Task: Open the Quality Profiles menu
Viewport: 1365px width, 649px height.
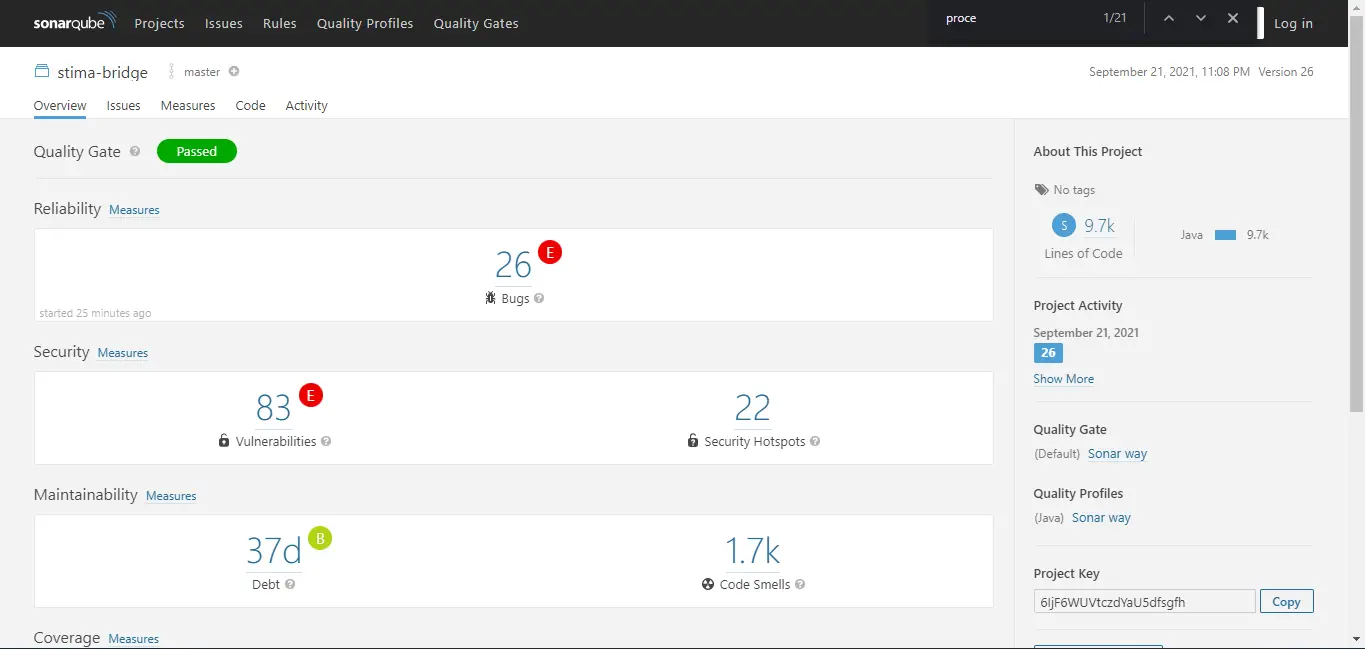Action: point(364,23)
